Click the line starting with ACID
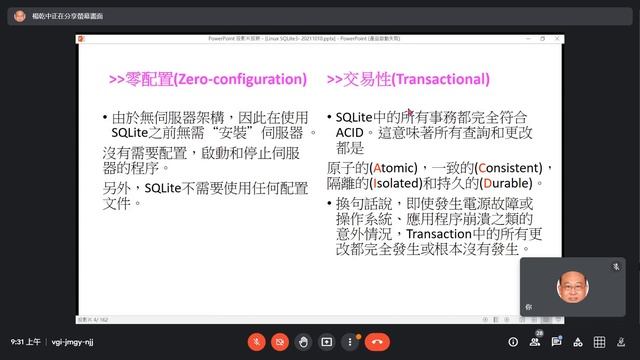Screen dimensions: 640x360 [x=434, y=133]
